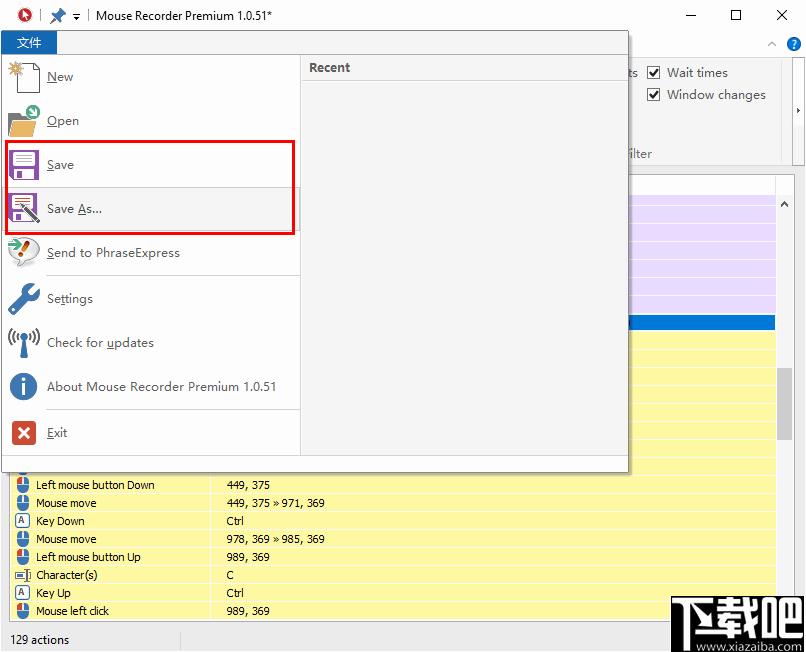The height and width of the screenshot is (652, 806).
Task: Click mouse icon on Mouse move 978, 369 row
Action: tap(23, 538)
